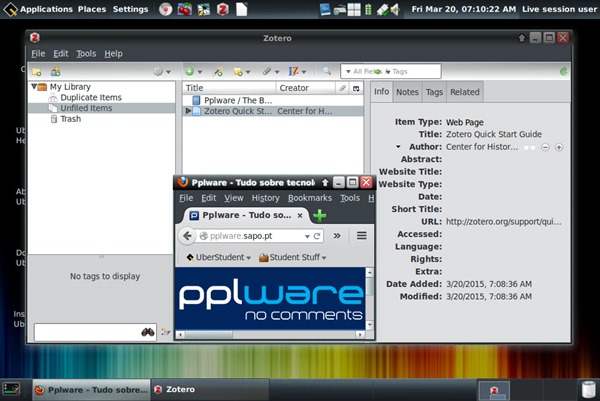The height and width of the screenshot is (401, 600).
Task: Click the Title field Zotero Quick Start Guide
Action: (494, 134)
